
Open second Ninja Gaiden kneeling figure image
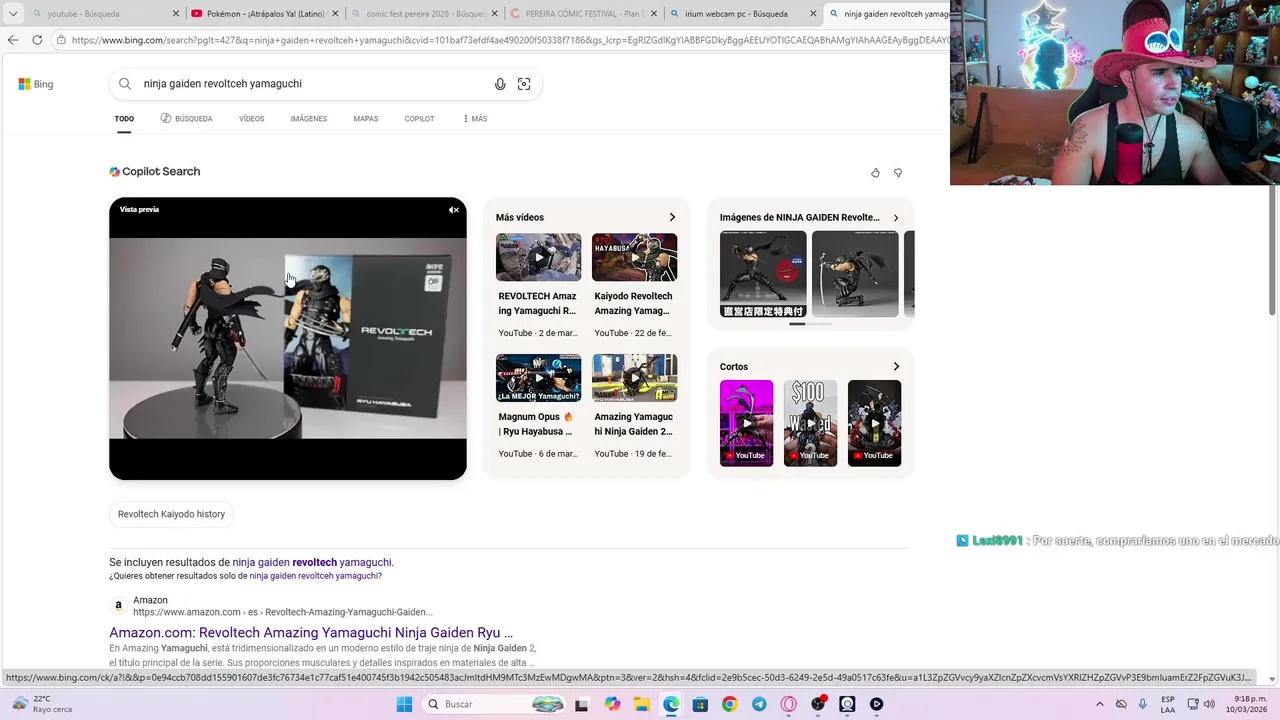pos(855,274)
